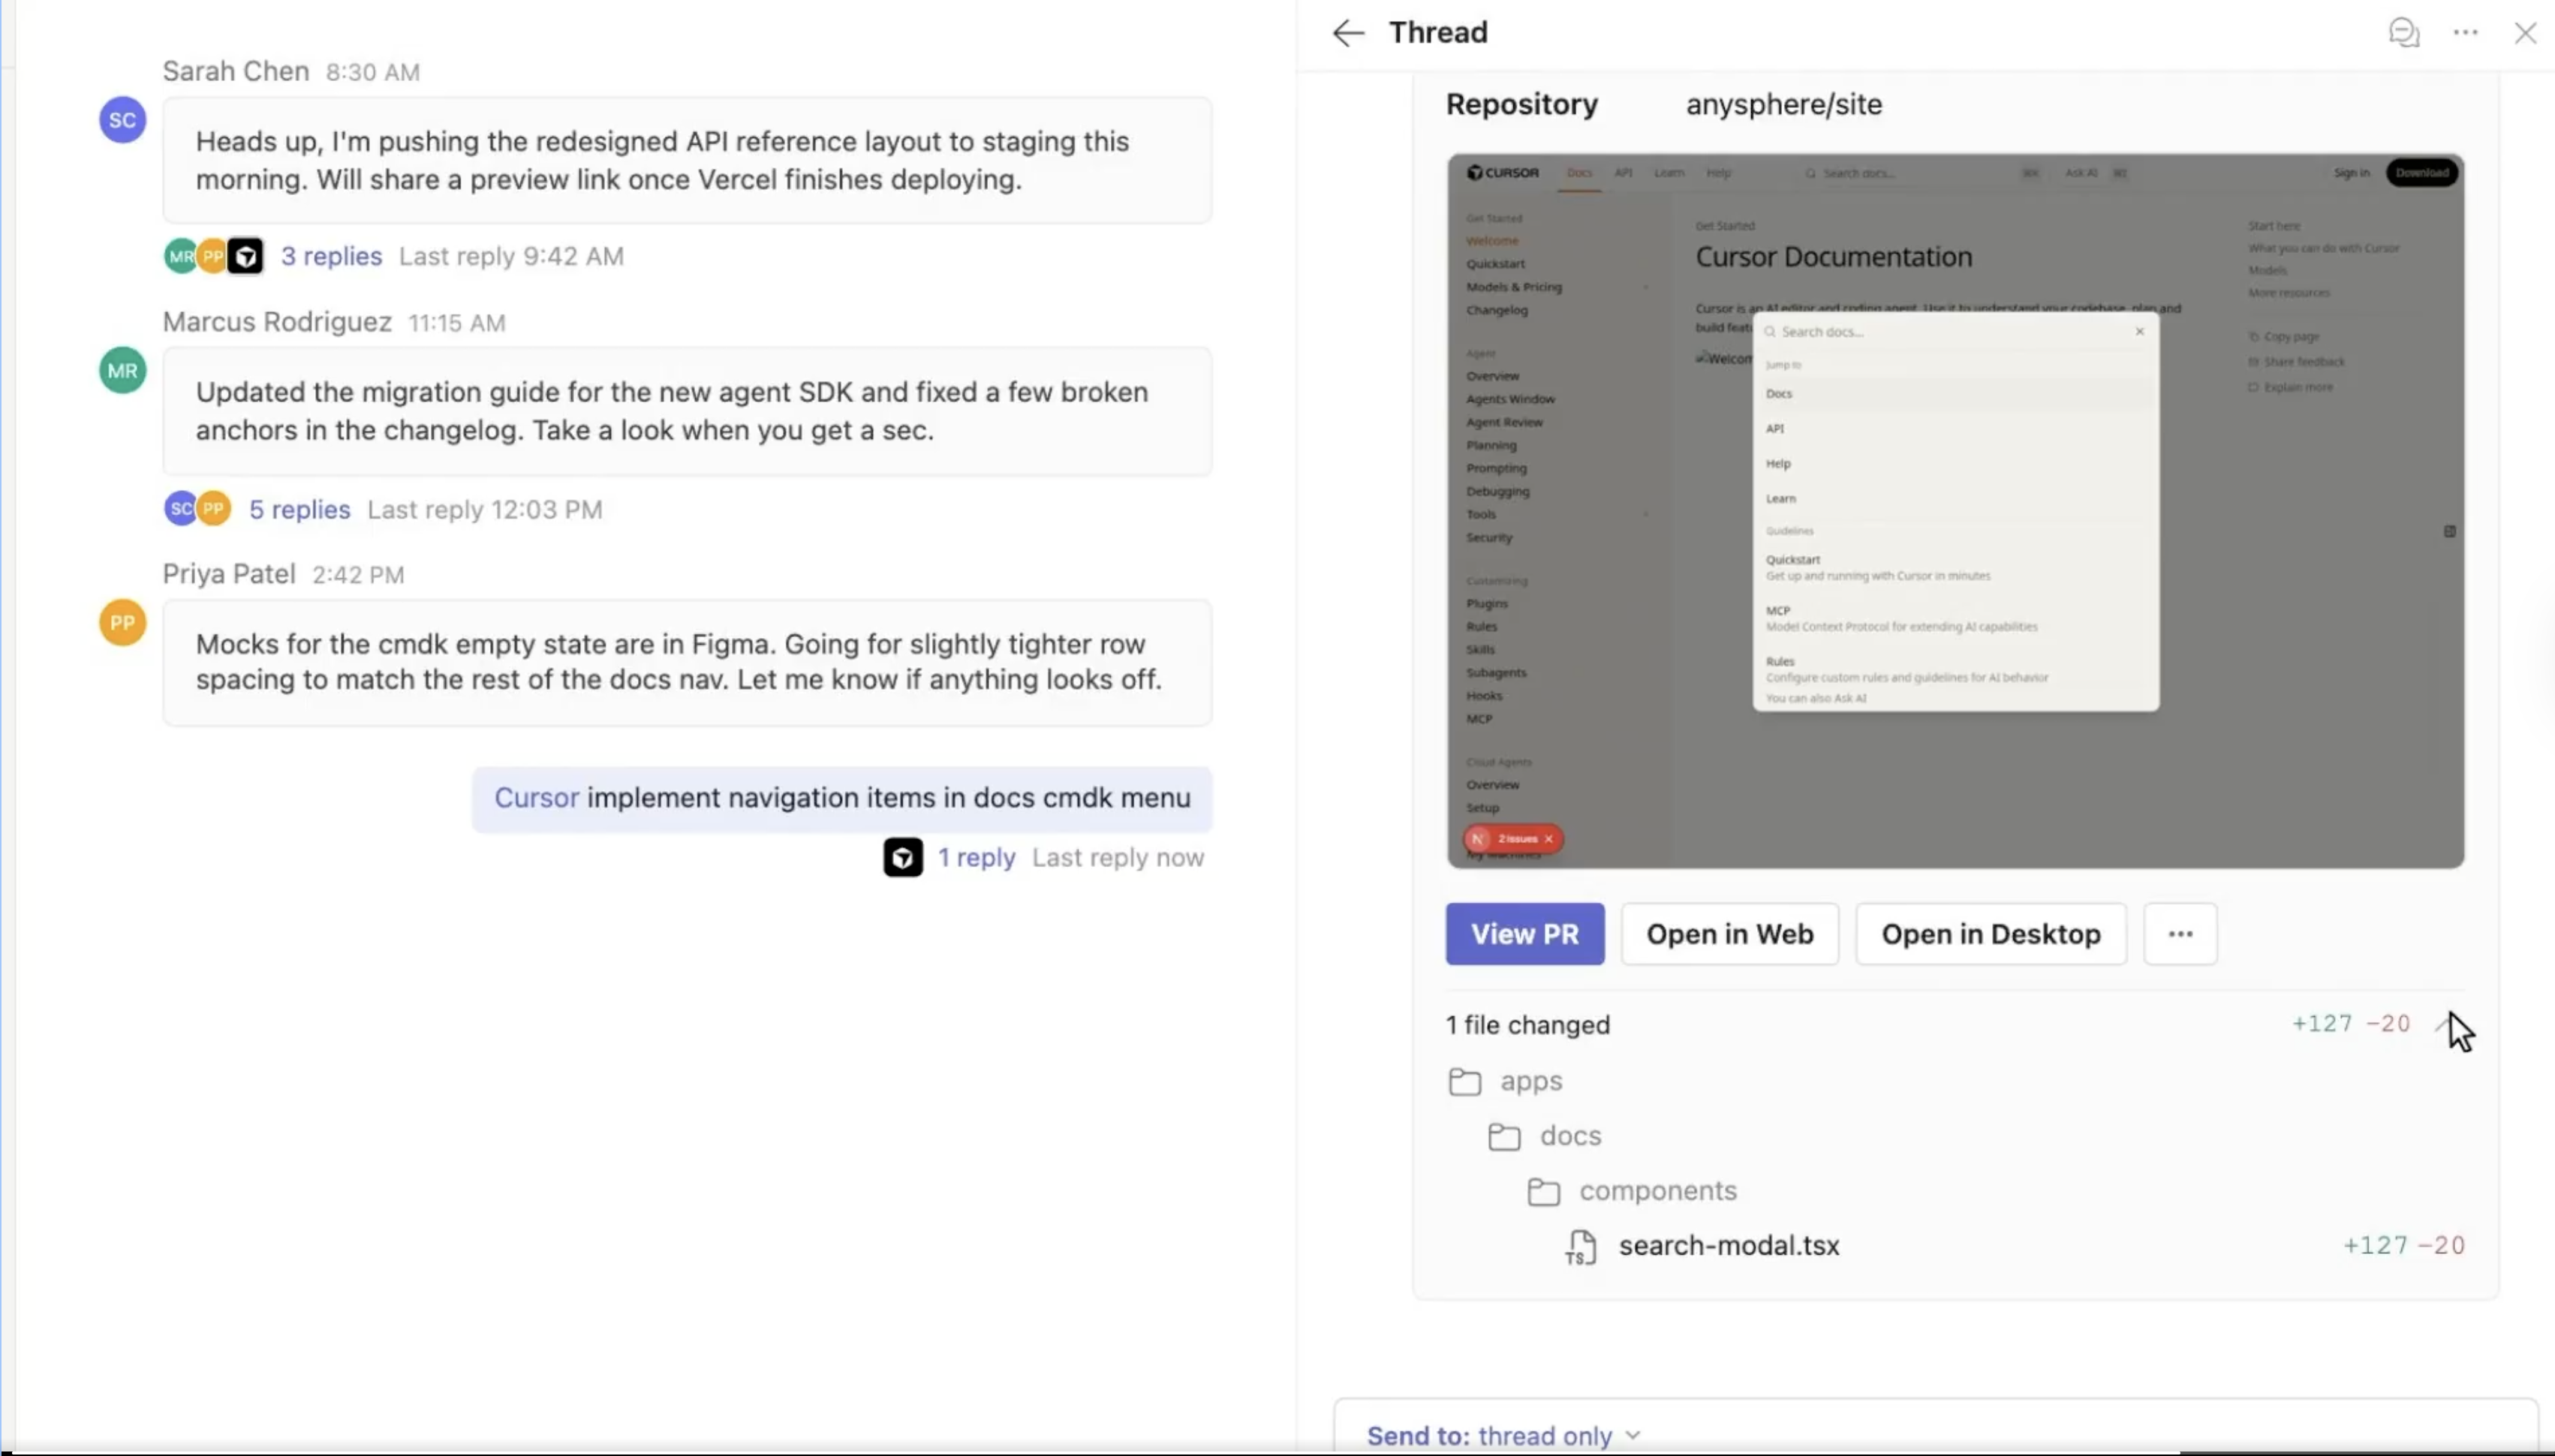Open the search-modal.tsx file
Image resolution: width=2555 pixels, height=1456 pixels.
[x=1729, y=1245]
